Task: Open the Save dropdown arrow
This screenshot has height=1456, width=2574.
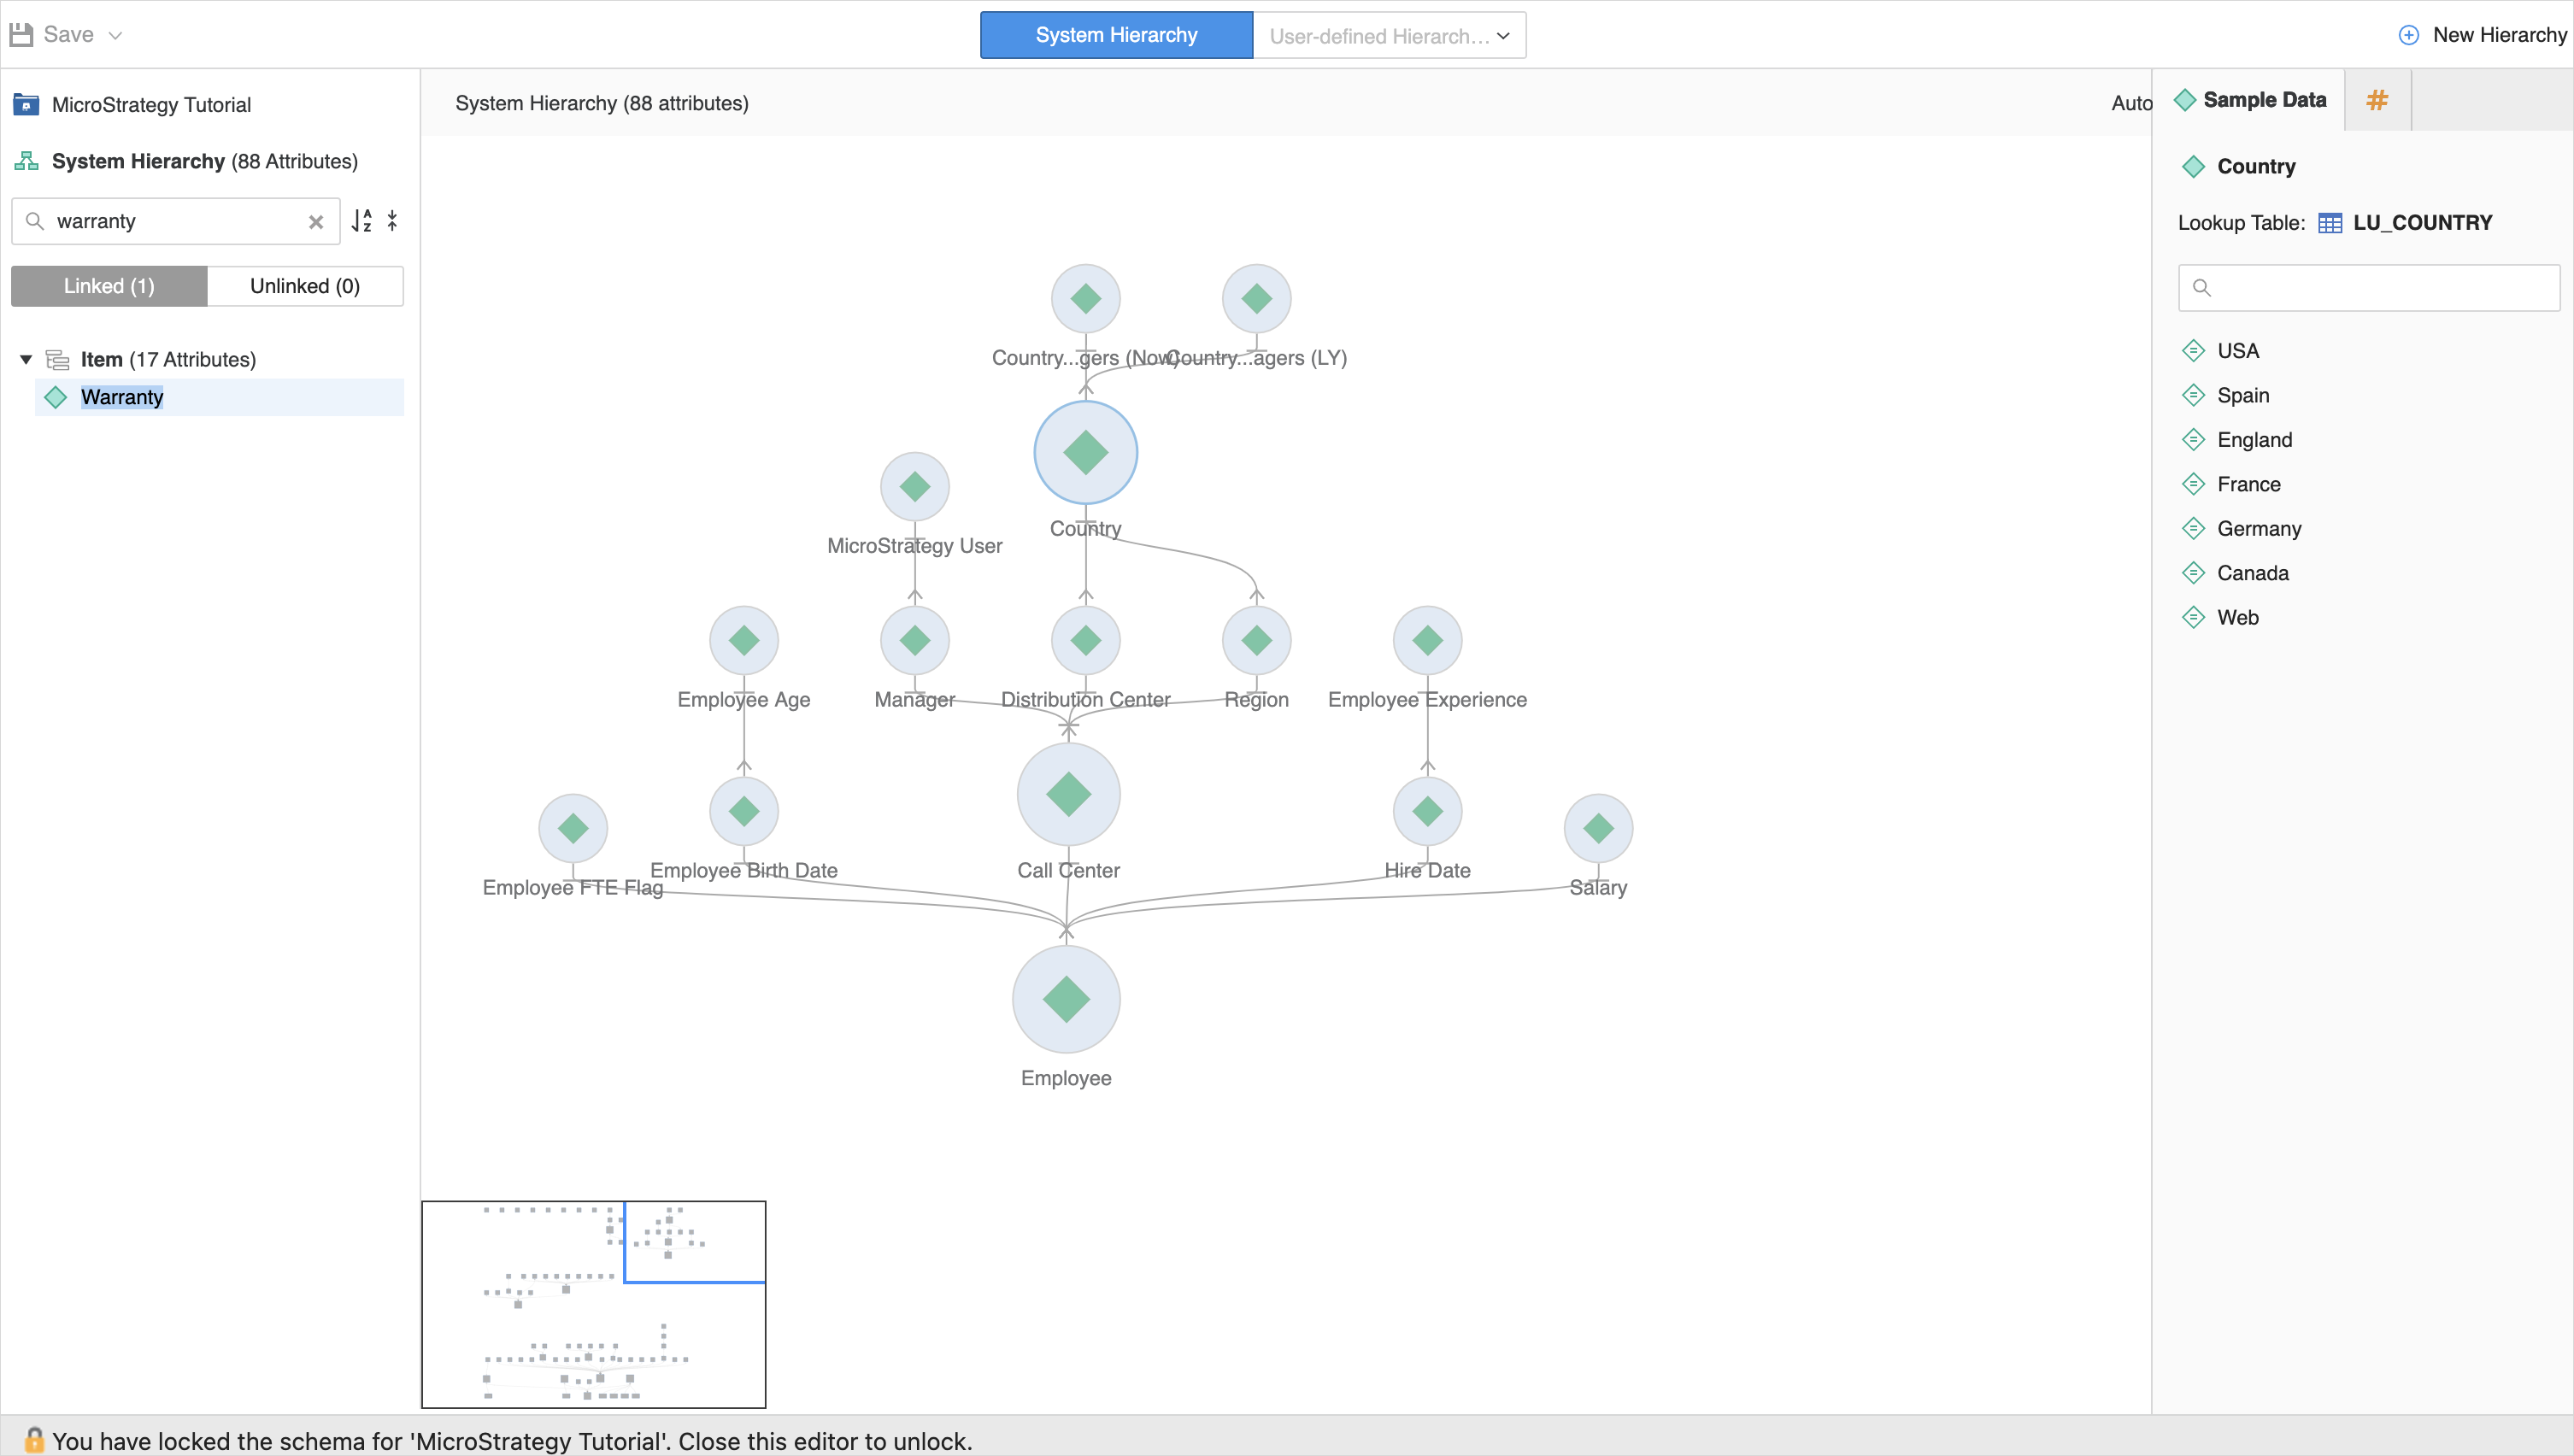Action: (x=116, y=36)
